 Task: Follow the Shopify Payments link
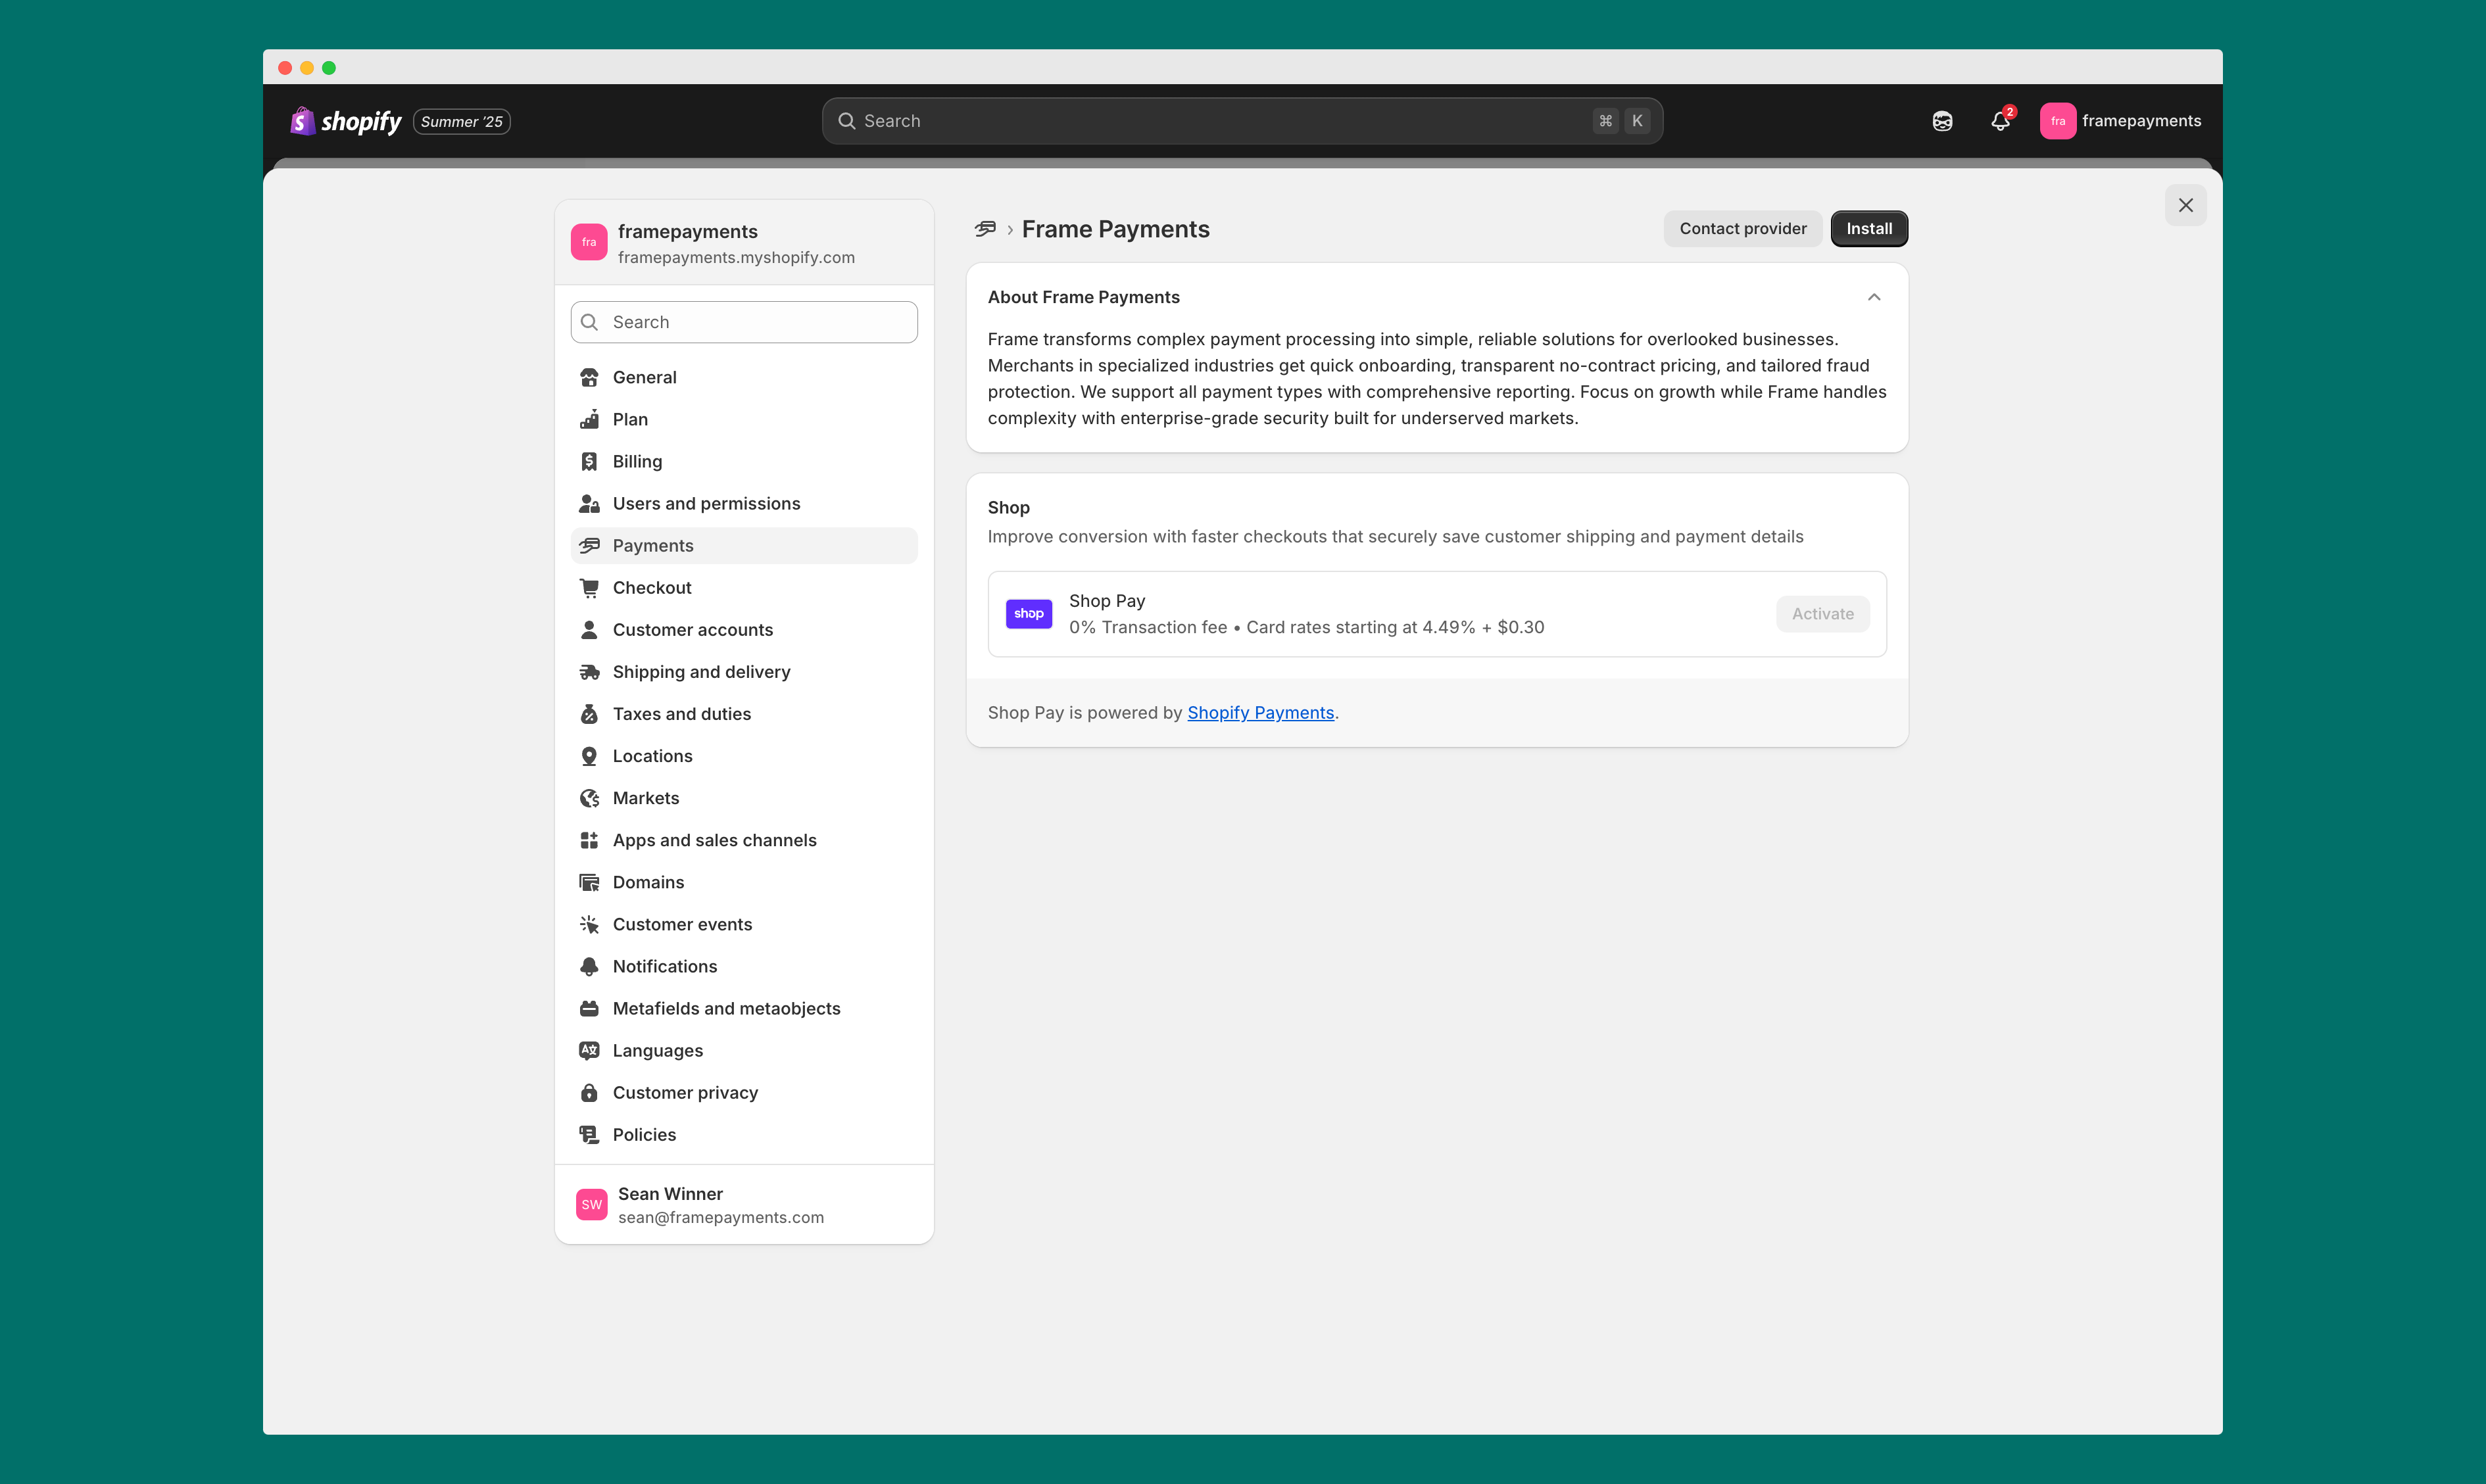click(1260, 713)
